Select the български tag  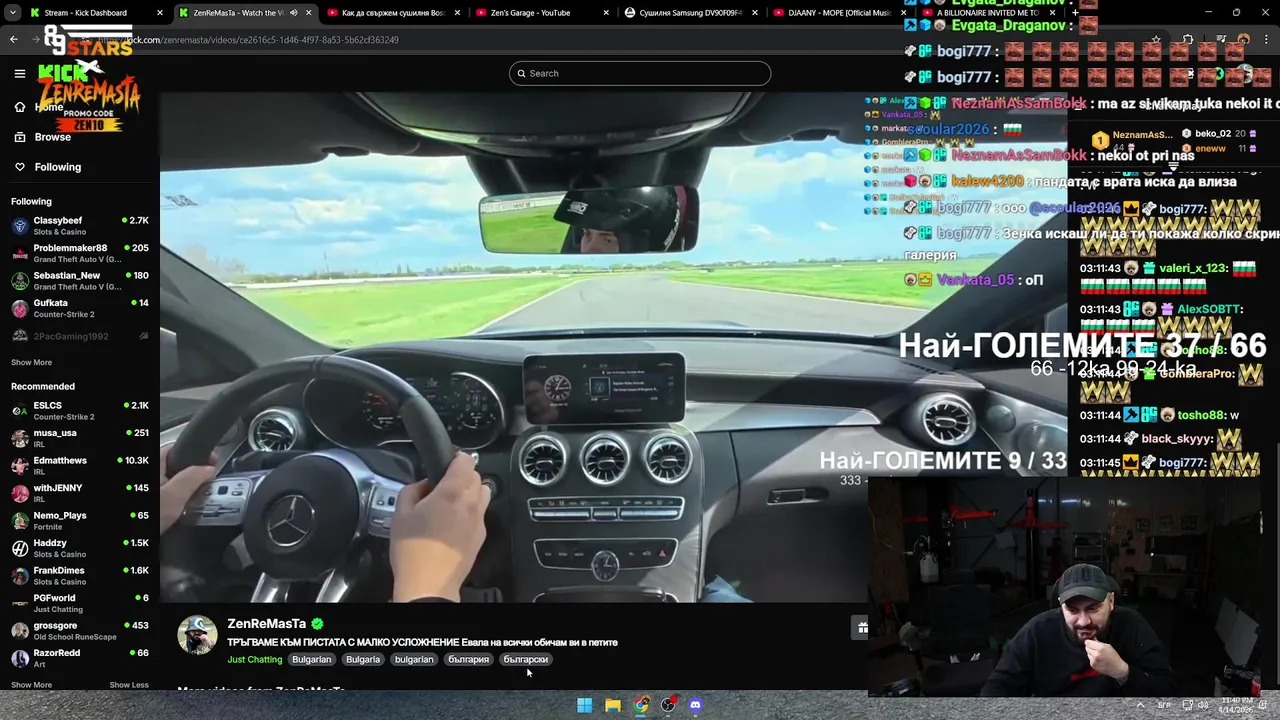point(525,659)
